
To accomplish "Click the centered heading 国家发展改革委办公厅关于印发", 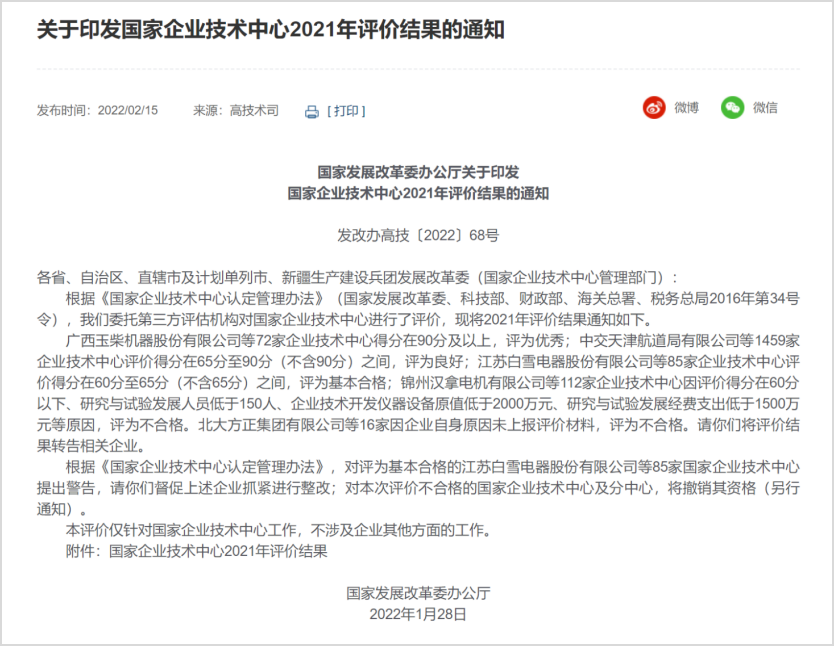I will [x=418, y=172].
